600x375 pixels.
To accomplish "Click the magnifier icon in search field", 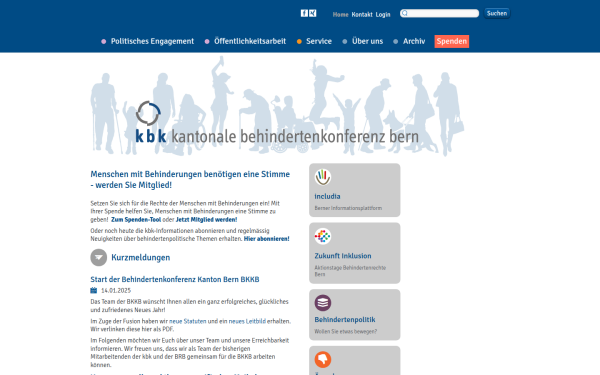I will 404,13.
